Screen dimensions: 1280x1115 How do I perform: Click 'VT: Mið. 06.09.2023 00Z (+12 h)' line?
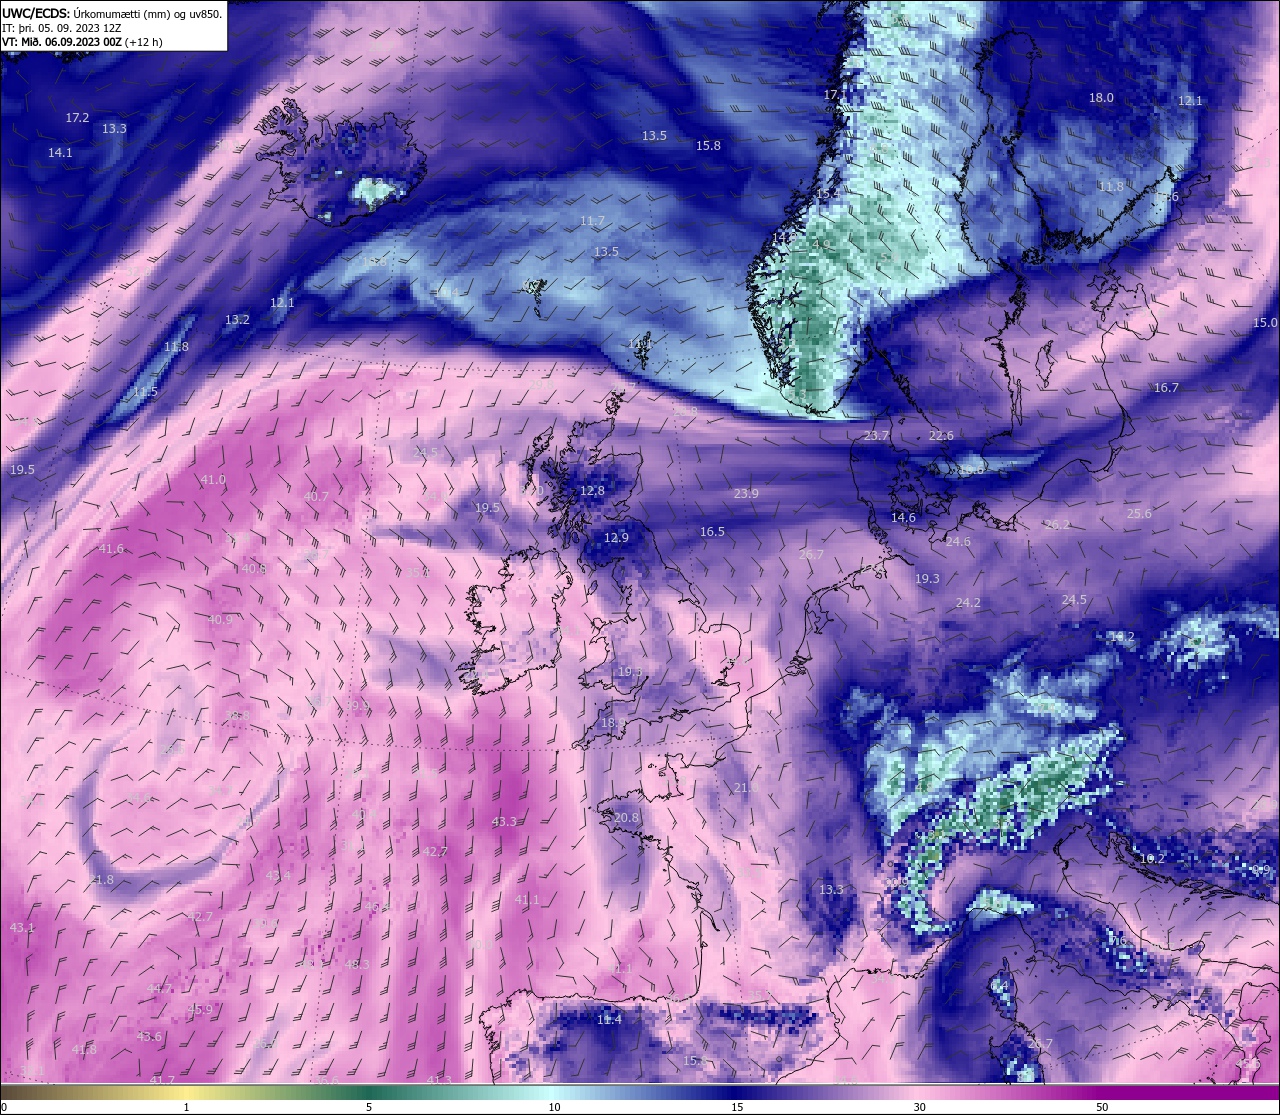click(82, 42)
